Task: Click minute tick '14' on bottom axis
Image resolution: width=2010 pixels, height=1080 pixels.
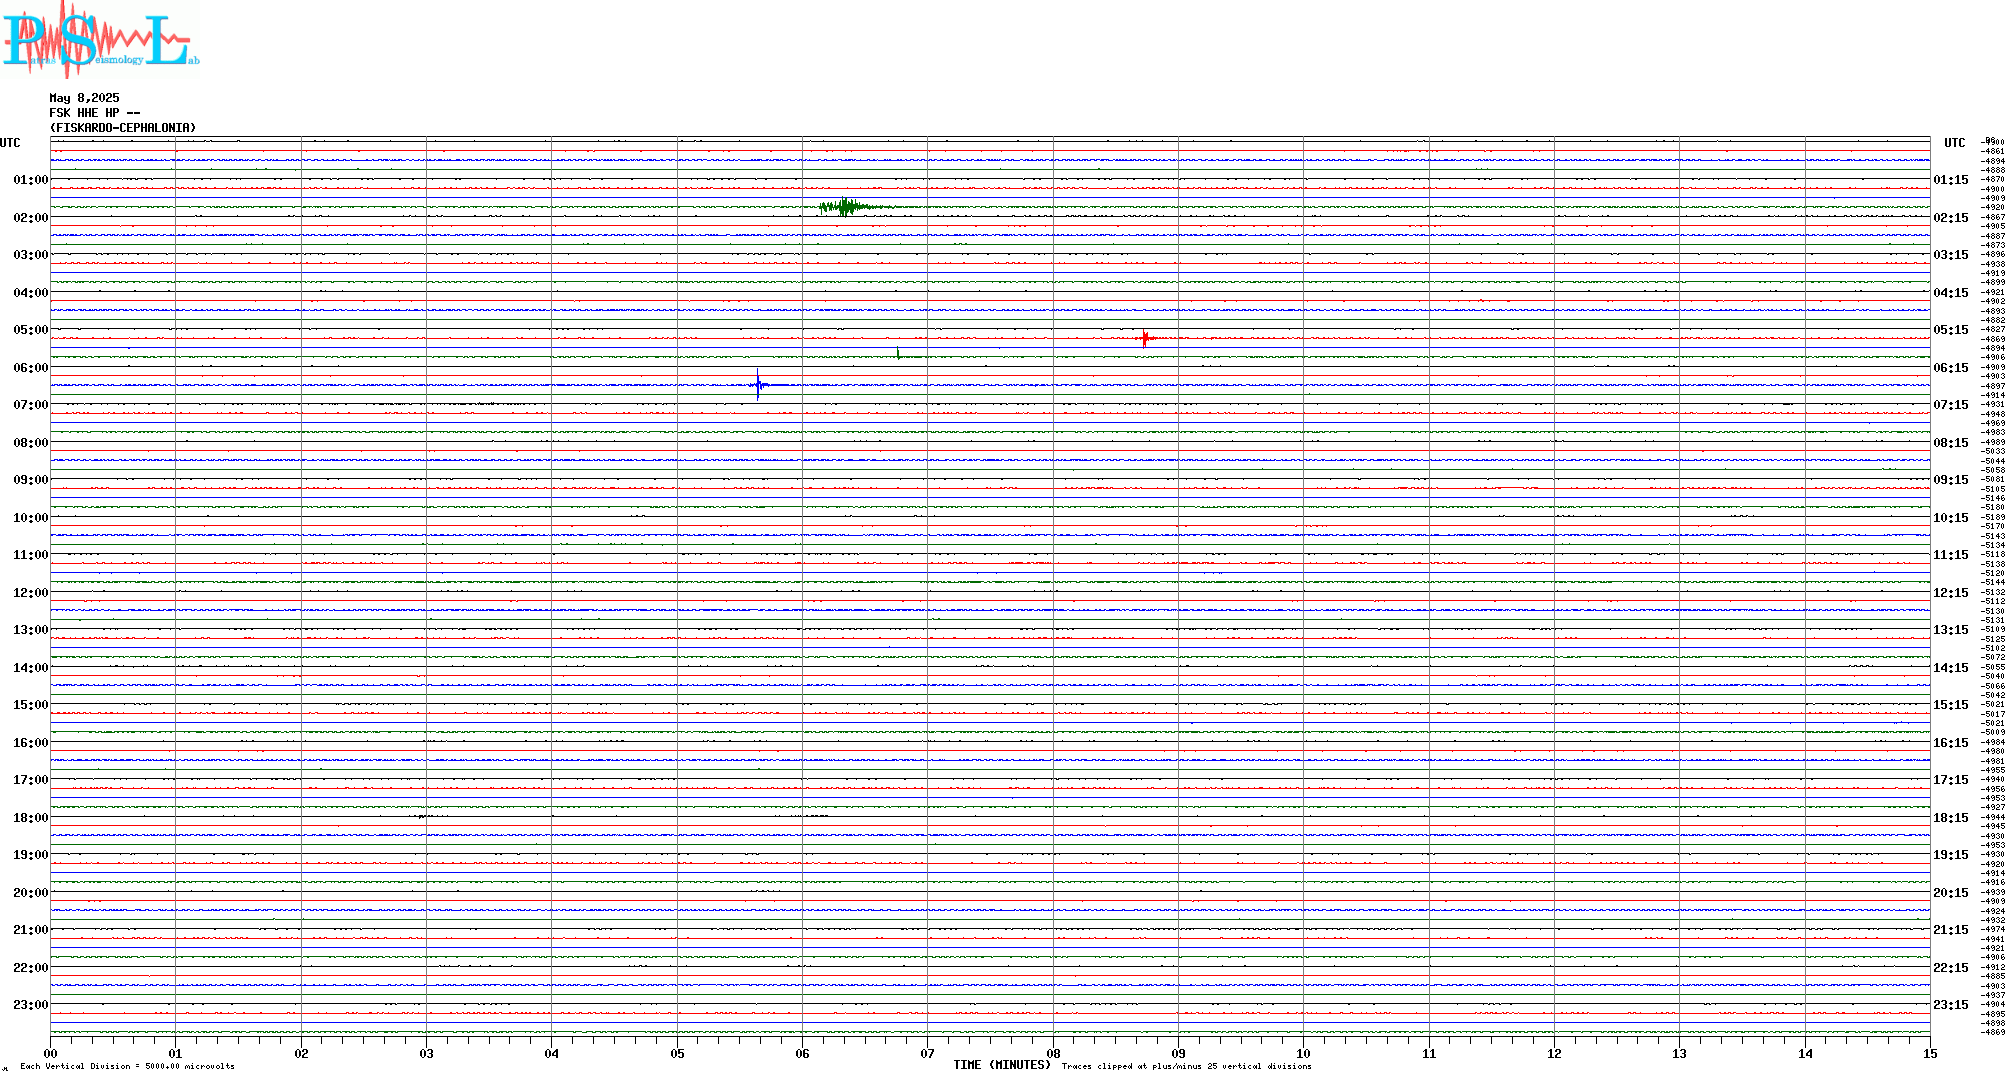Action: point(1805,1053)
